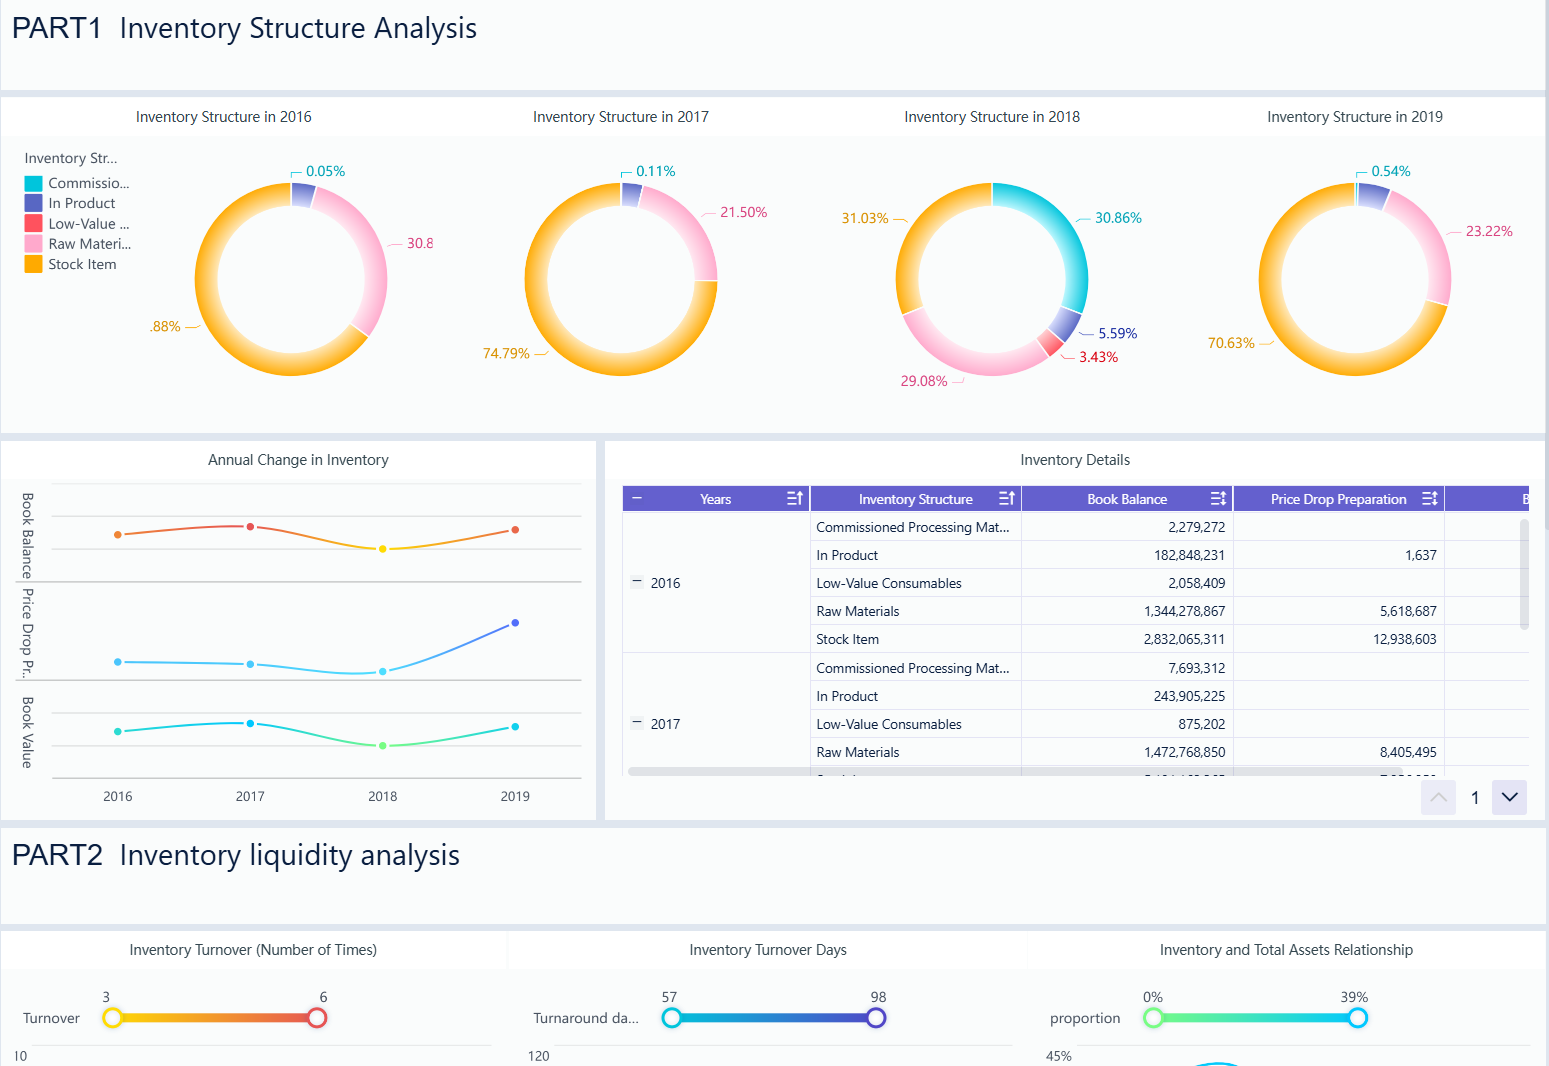This screenshot has height=1066, width=1549.
Task: Collapse the 2016 year group in Inventory Details
Action: pyautogui.click(x=637, y=583)
